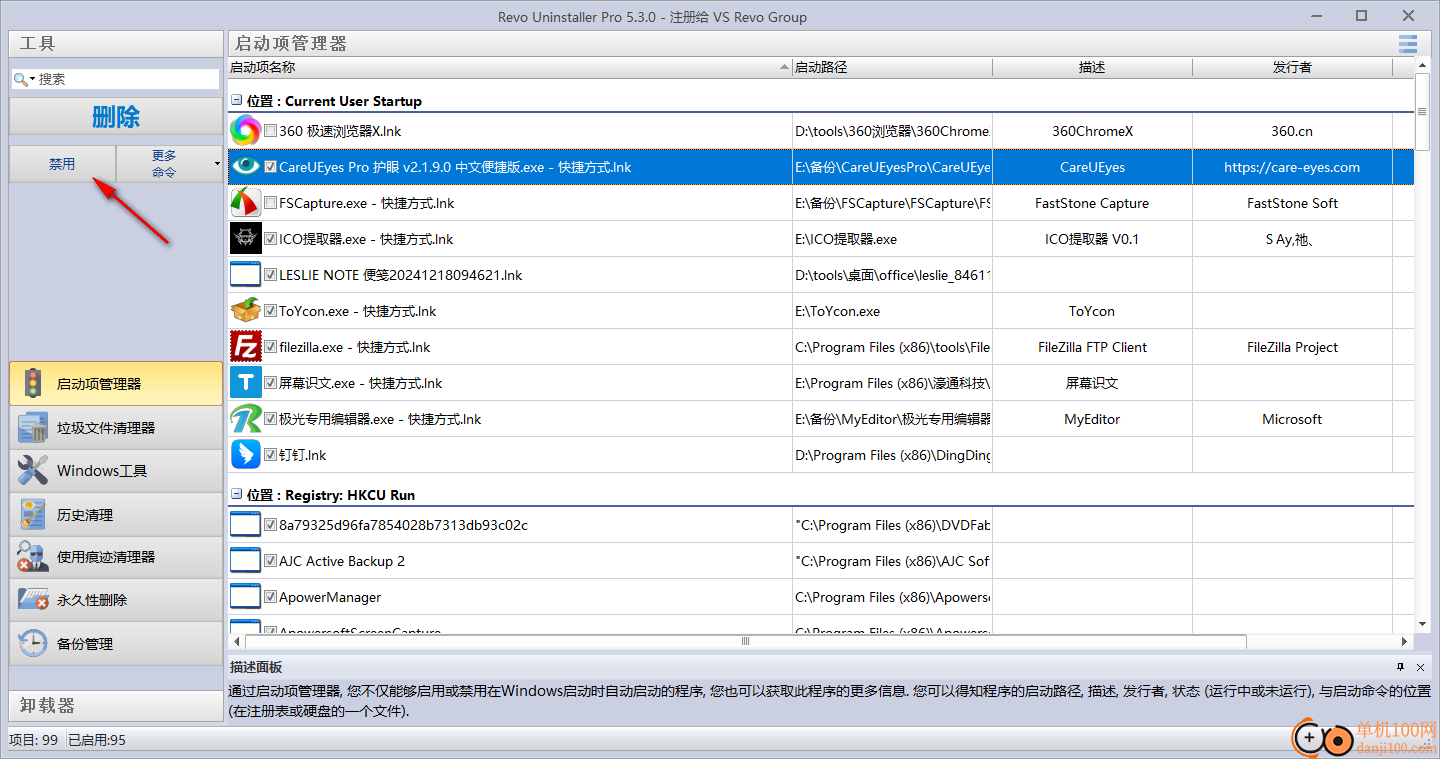The image size is (1440, 759).
Task: Click the 永久性删除 icon
Action: 33,600
